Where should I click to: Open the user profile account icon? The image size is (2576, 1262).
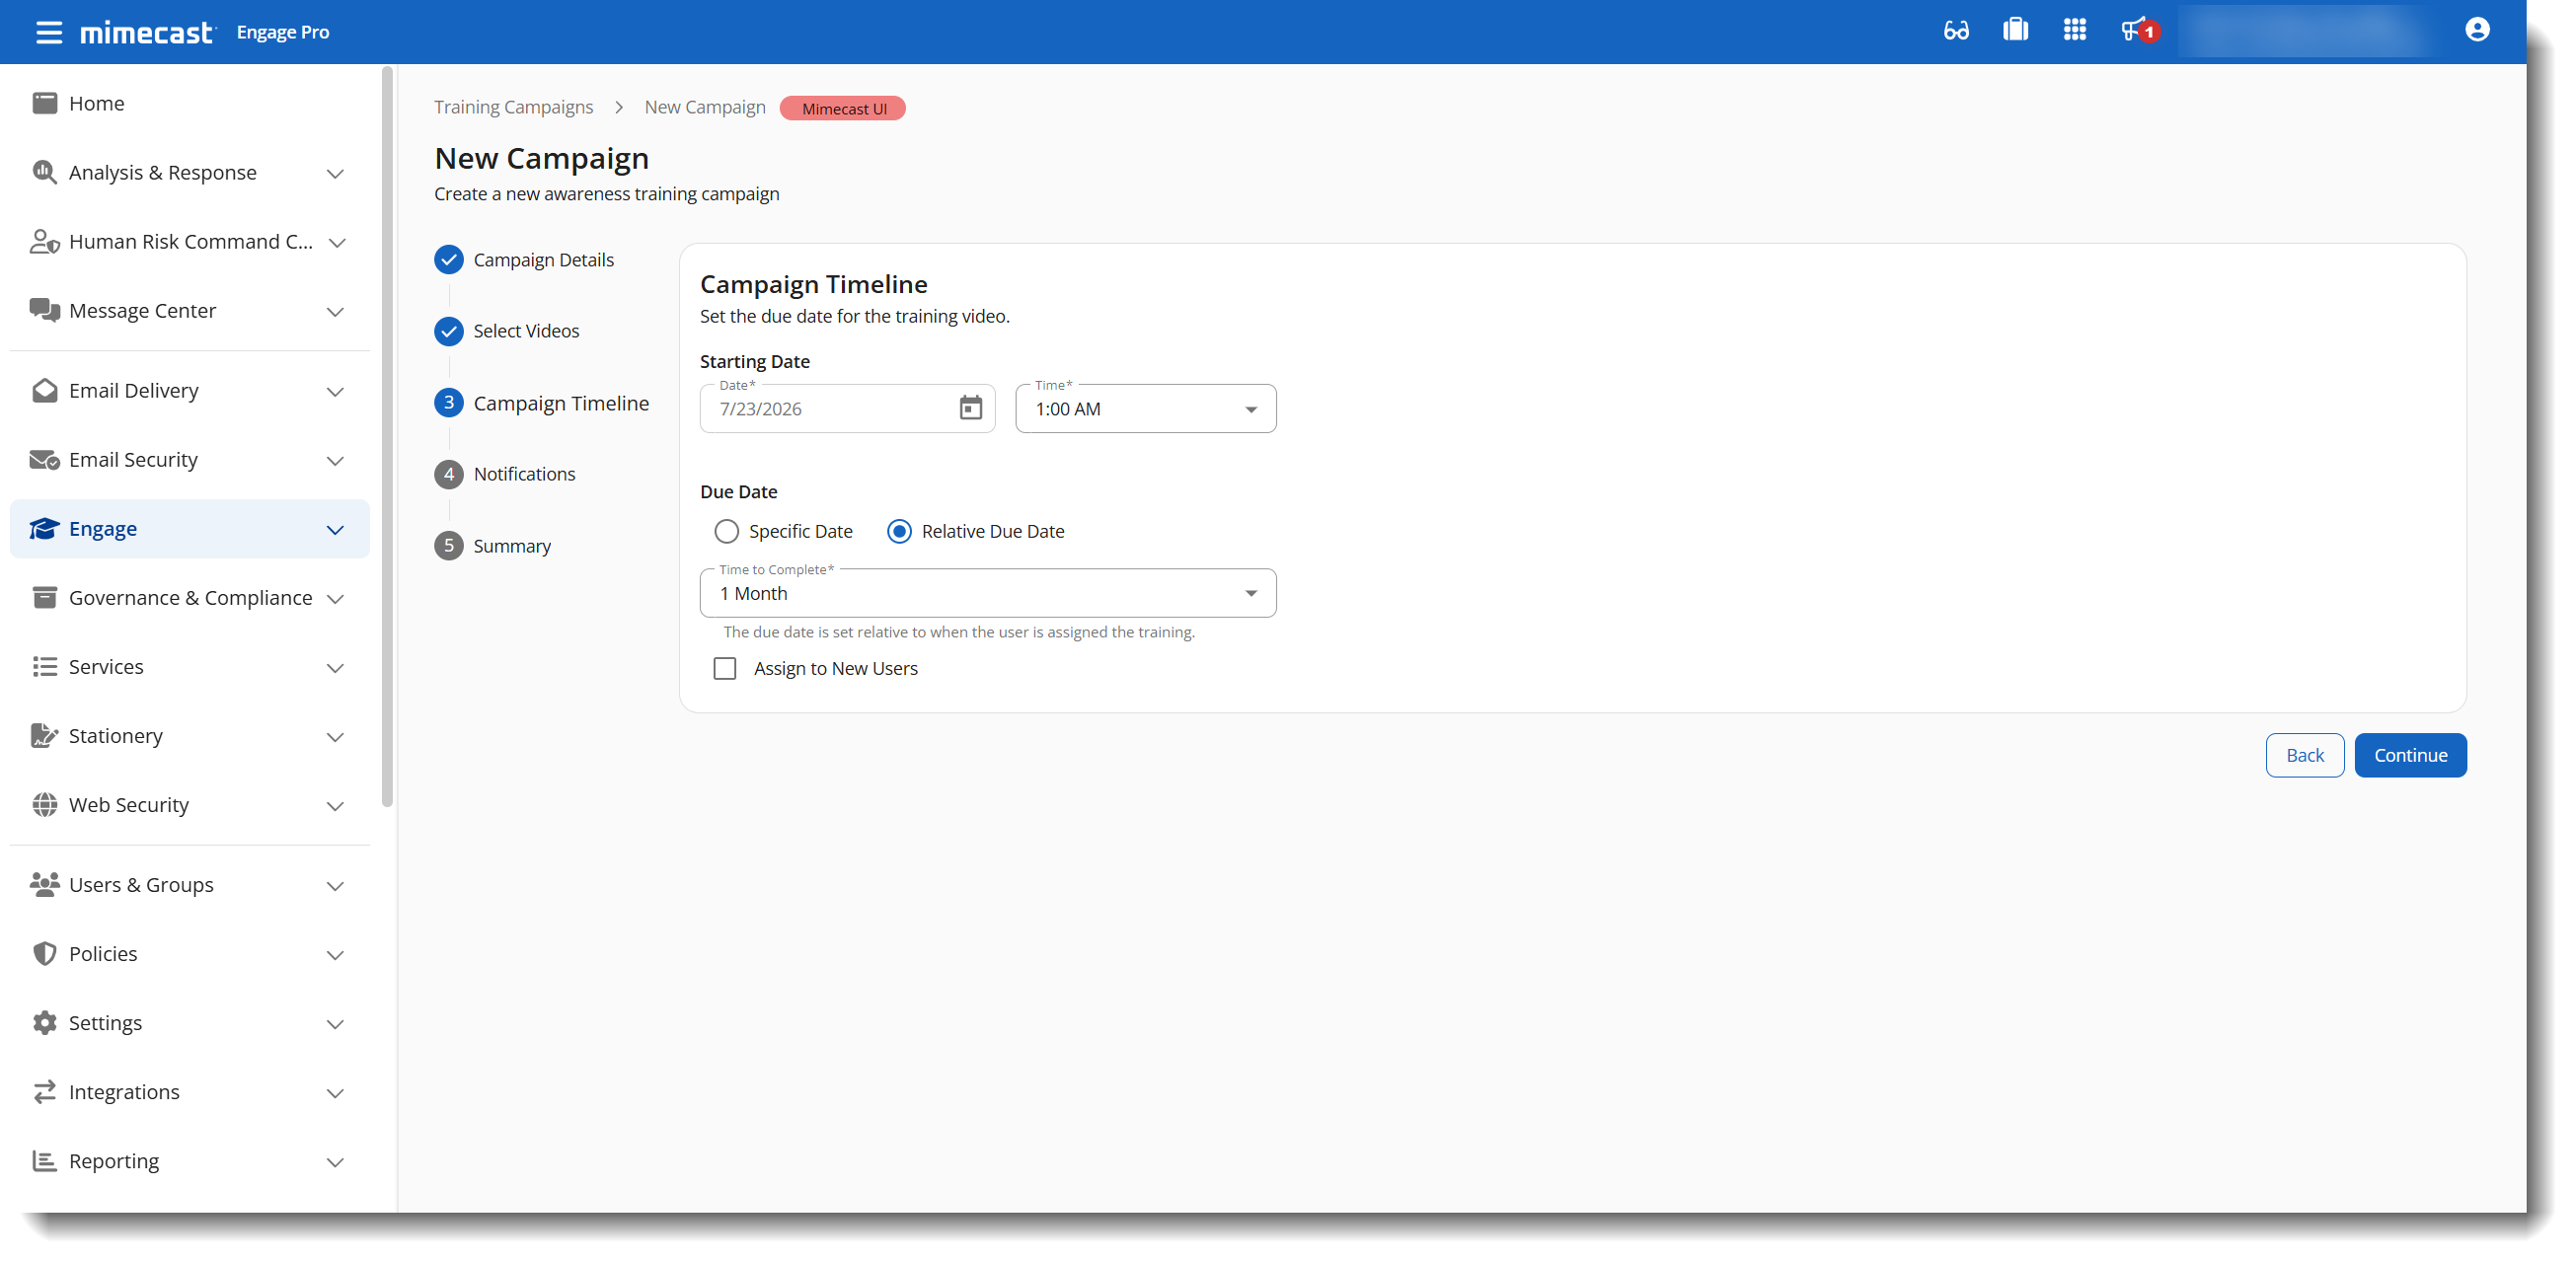point(2476,30)
